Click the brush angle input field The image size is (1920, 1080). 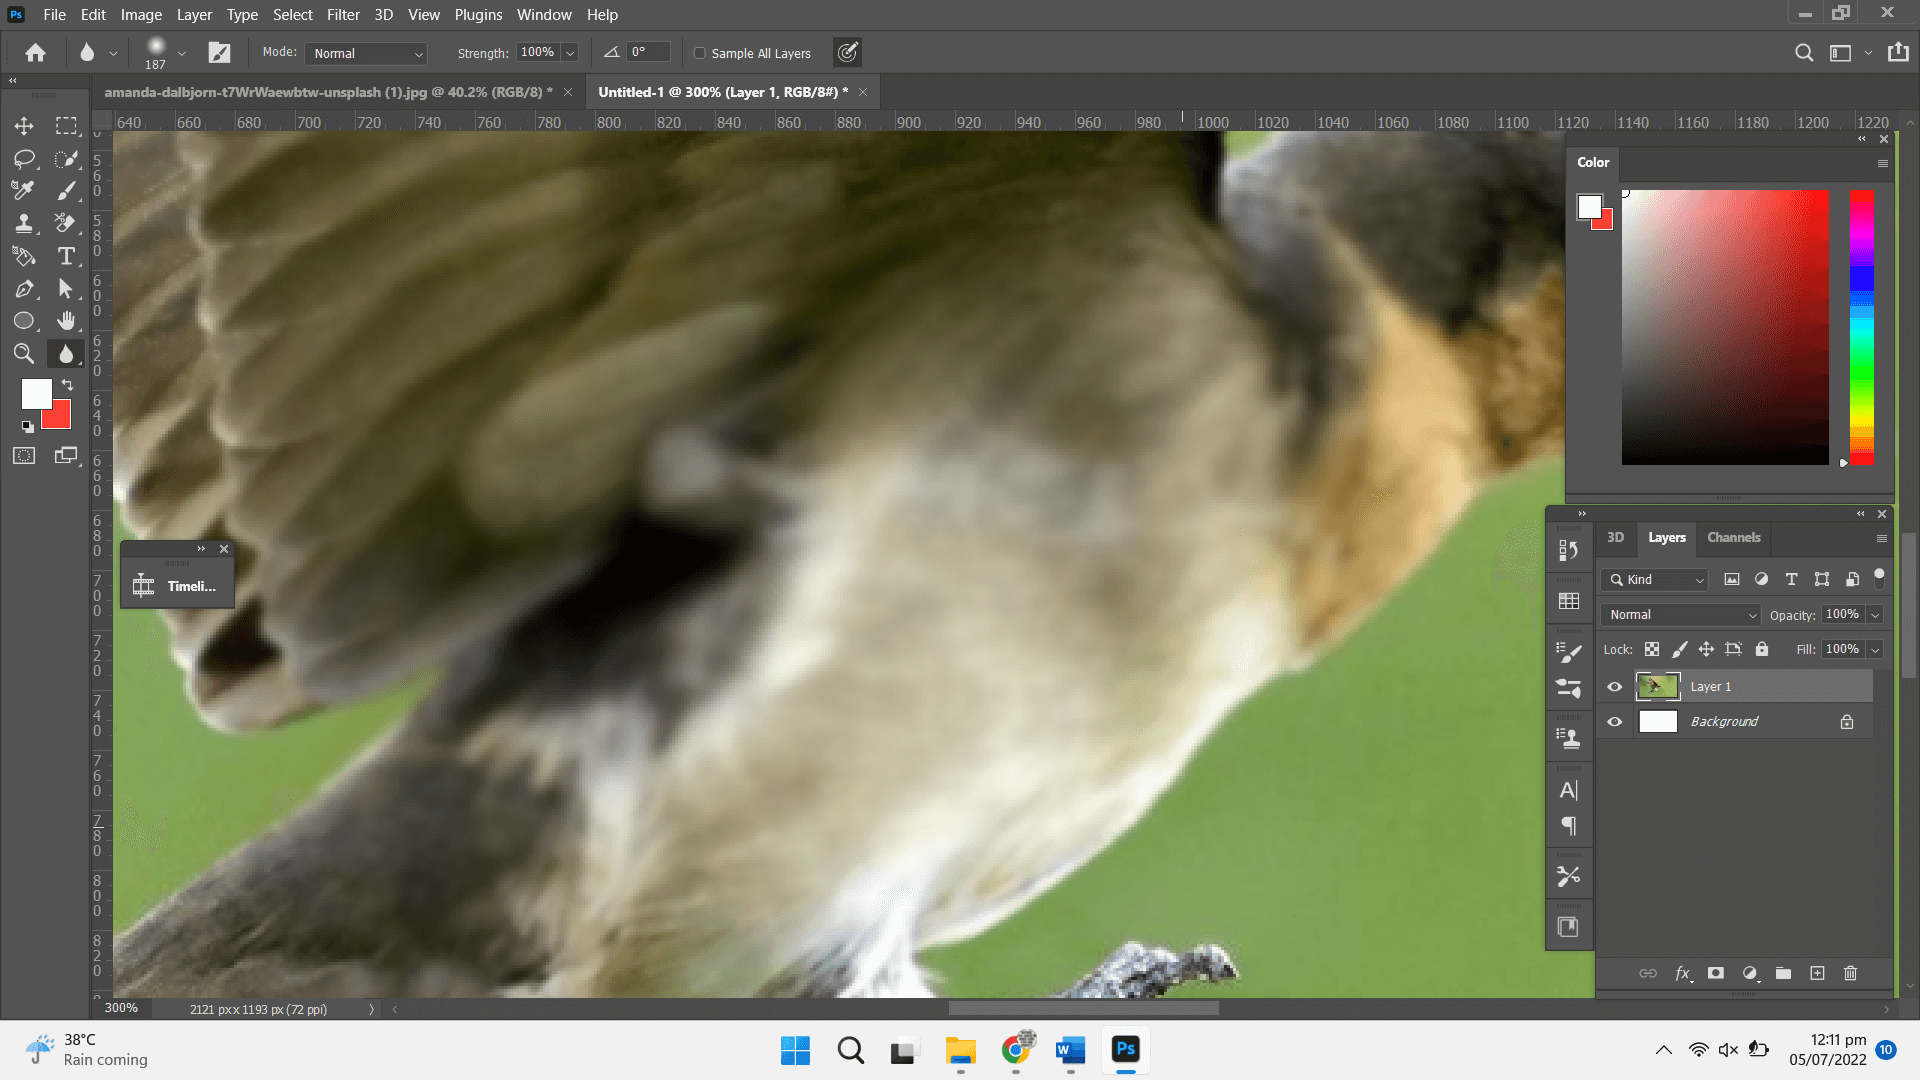click(648, 52)
